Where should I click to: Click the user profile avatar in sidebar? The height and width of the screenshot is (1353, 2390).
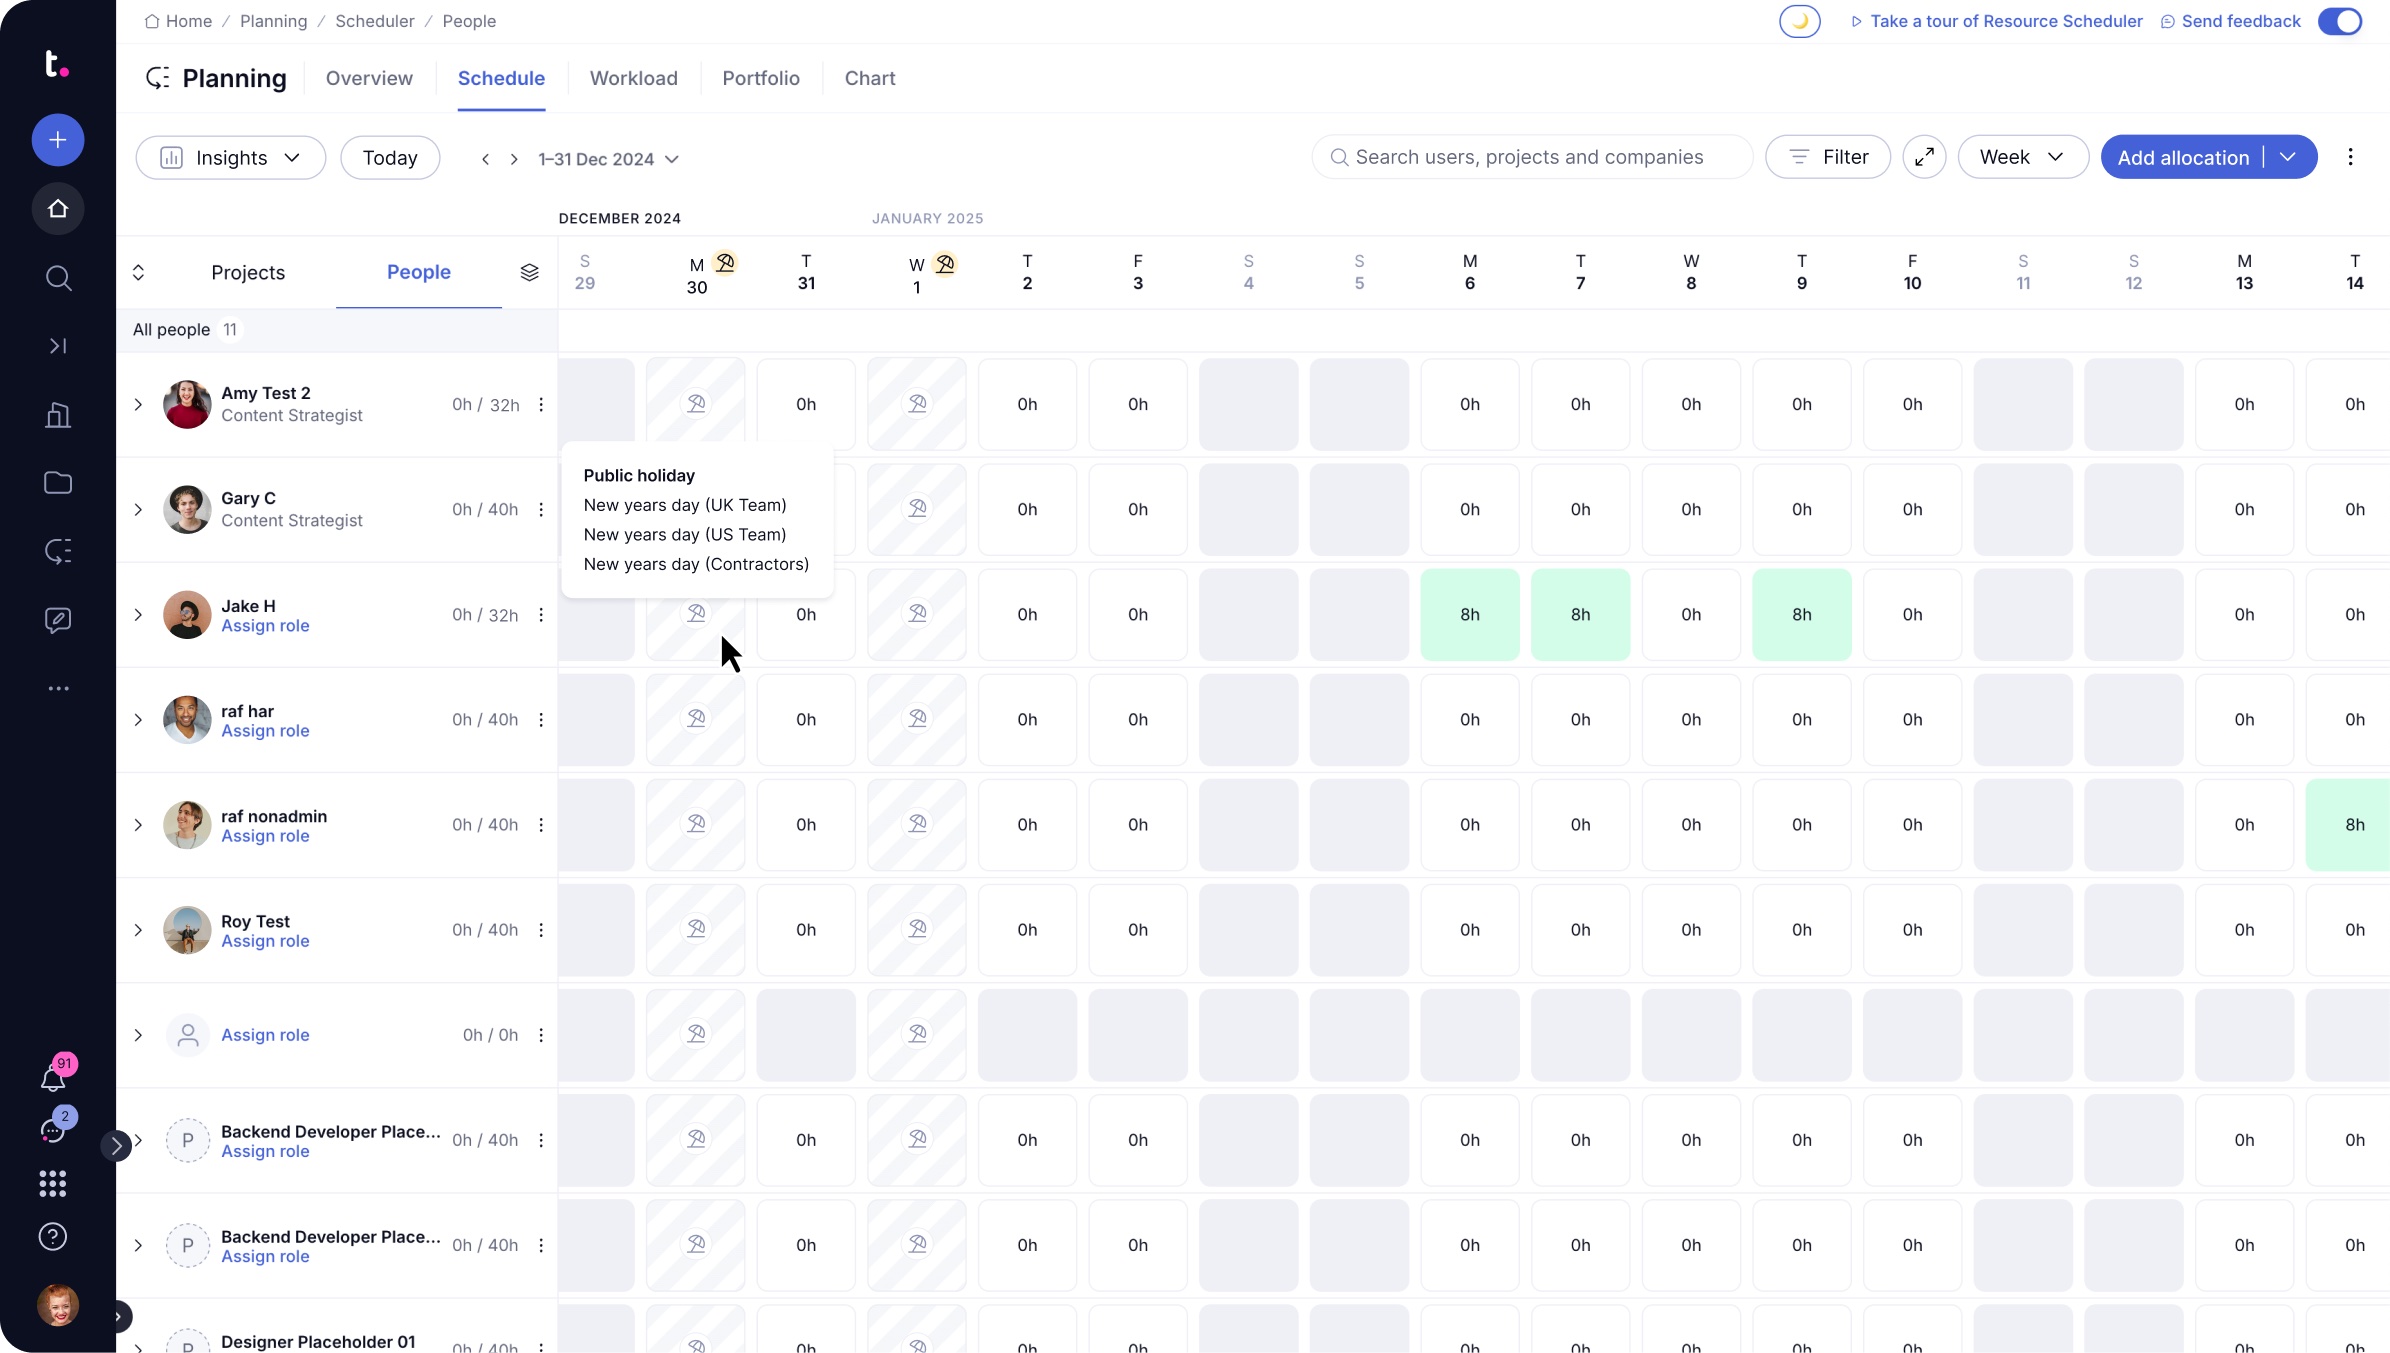tap(58, 1305)
